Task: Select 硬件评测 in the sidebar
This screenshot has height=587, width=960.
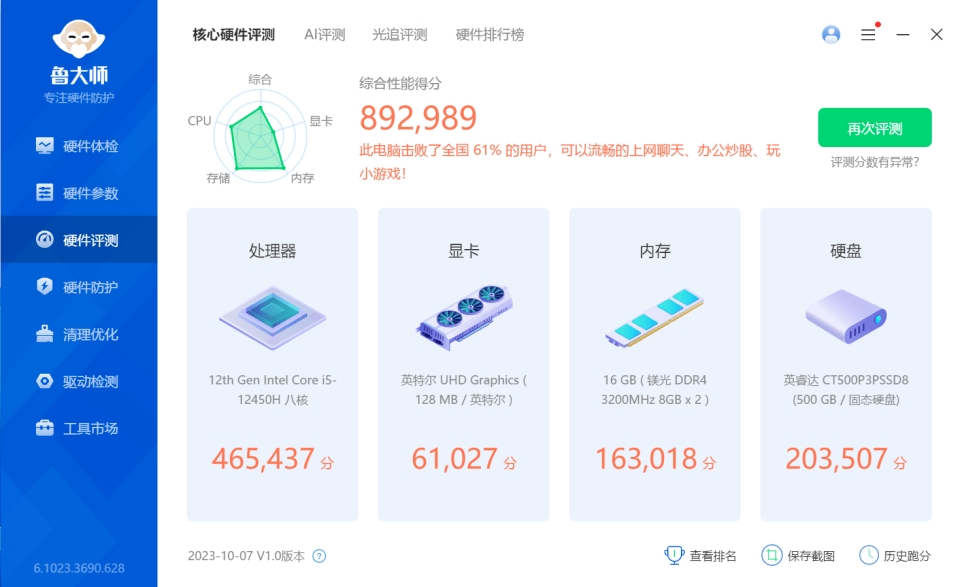Action: [x=79, y=239]
